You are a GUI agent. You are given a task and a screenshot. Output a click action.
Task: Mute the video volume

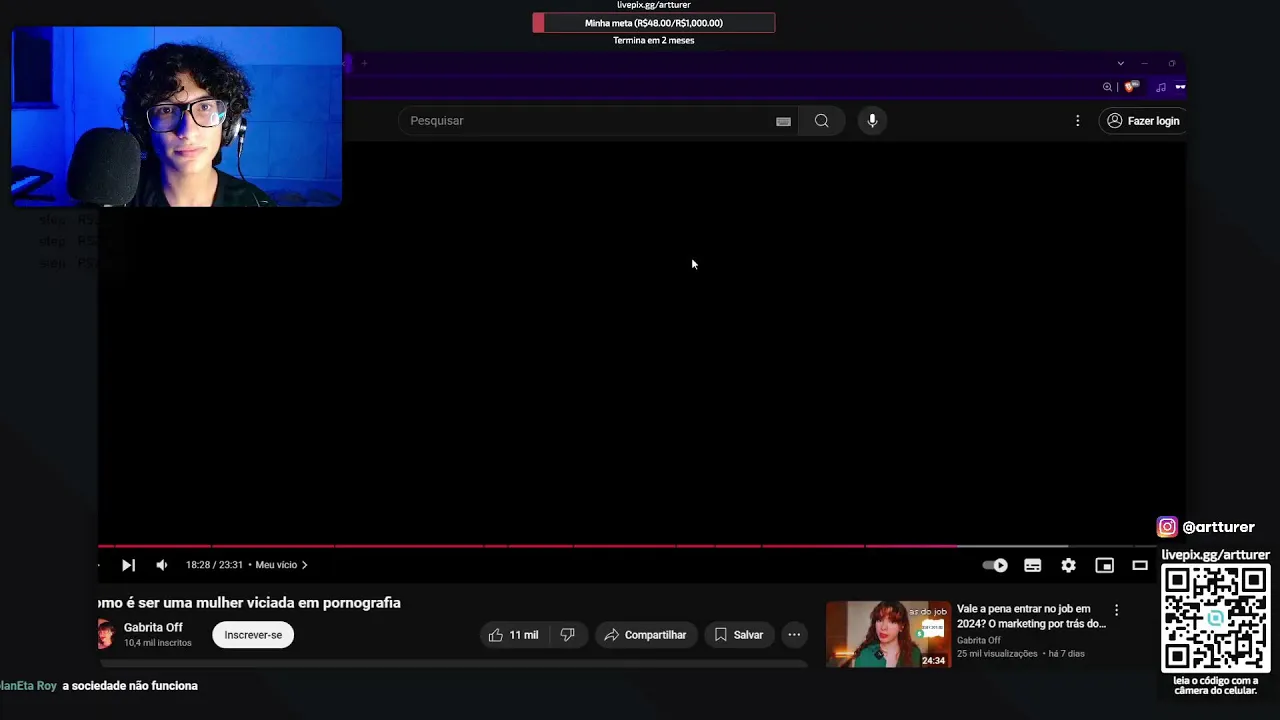[x=161, y=565]
